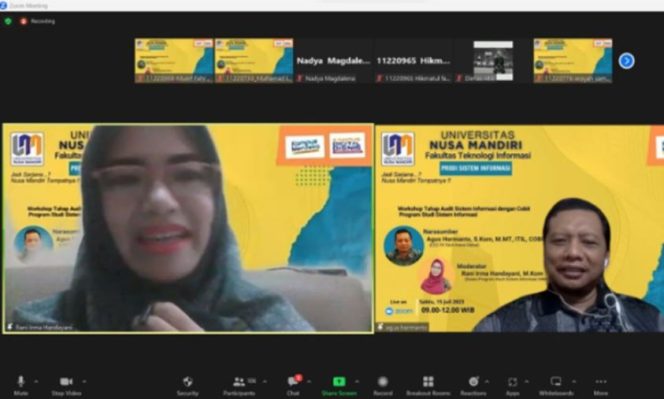Expand caret next to Participants
Image resolution: width=664 pixels, height=399 pixels.
(265, 382)
